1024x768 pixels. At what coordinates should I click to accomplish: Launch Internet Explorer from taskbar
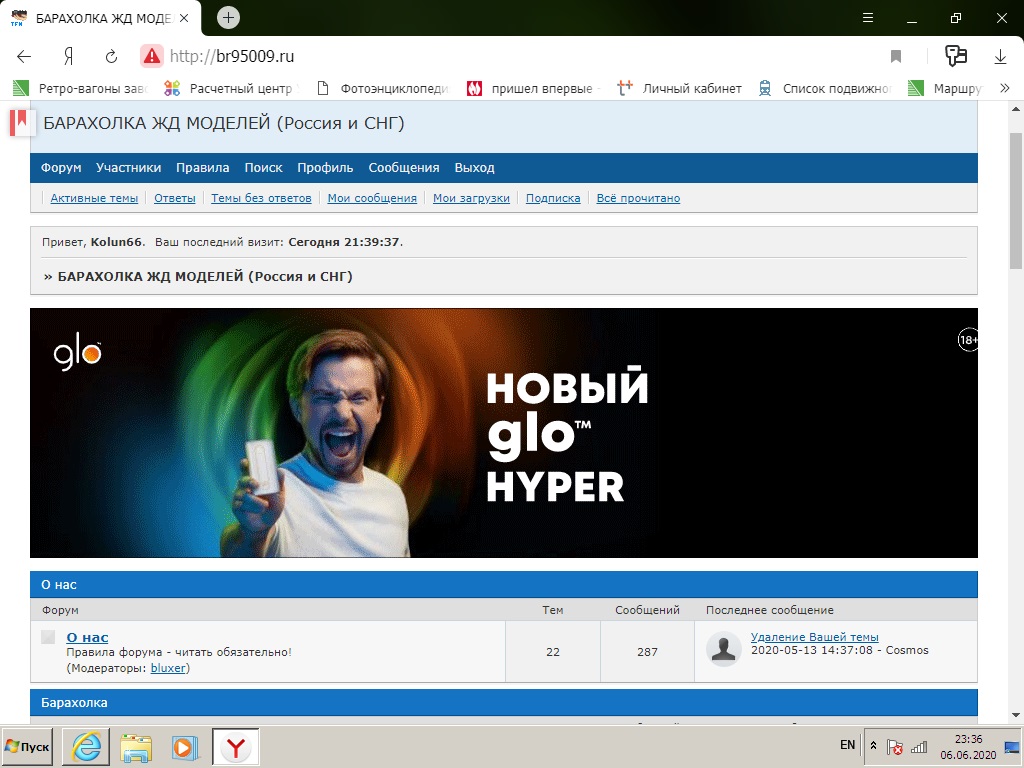(86, 747)
